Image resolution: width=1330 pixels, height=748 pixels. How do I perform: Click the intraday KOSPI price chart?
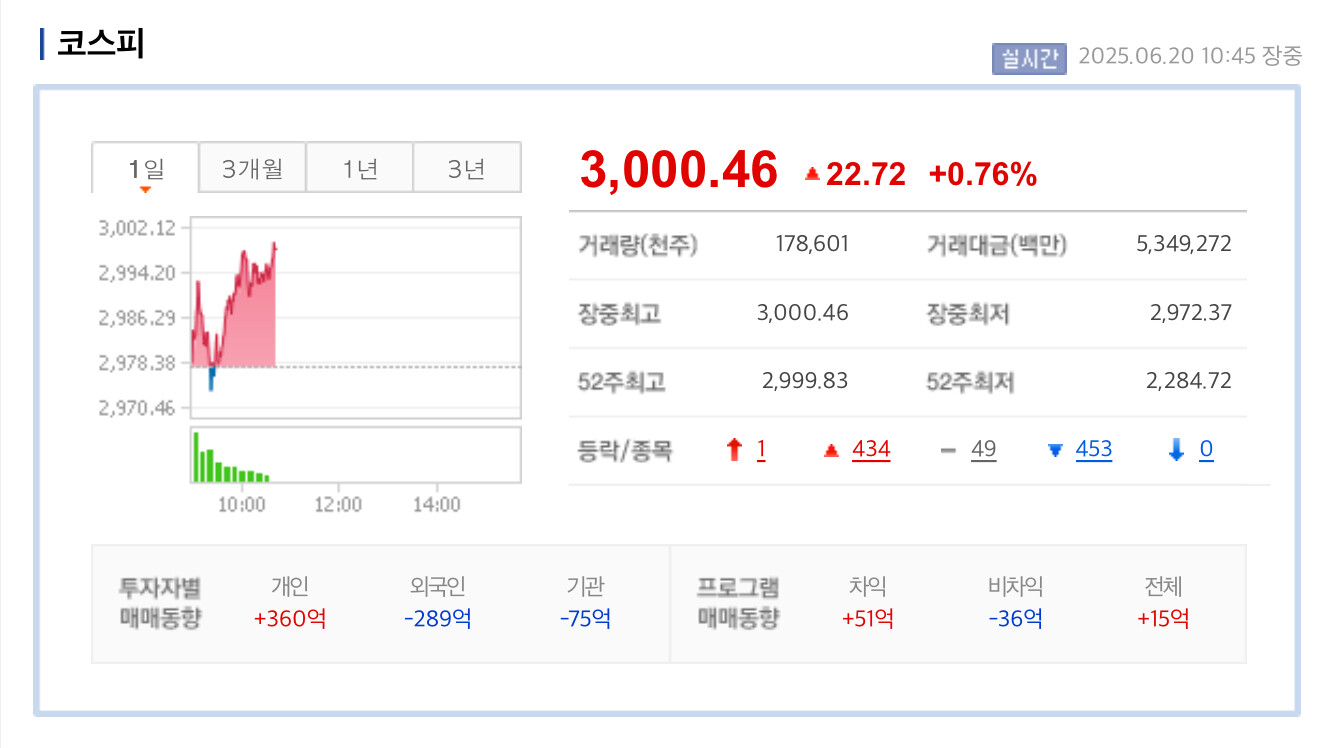(x=356, y=317)
